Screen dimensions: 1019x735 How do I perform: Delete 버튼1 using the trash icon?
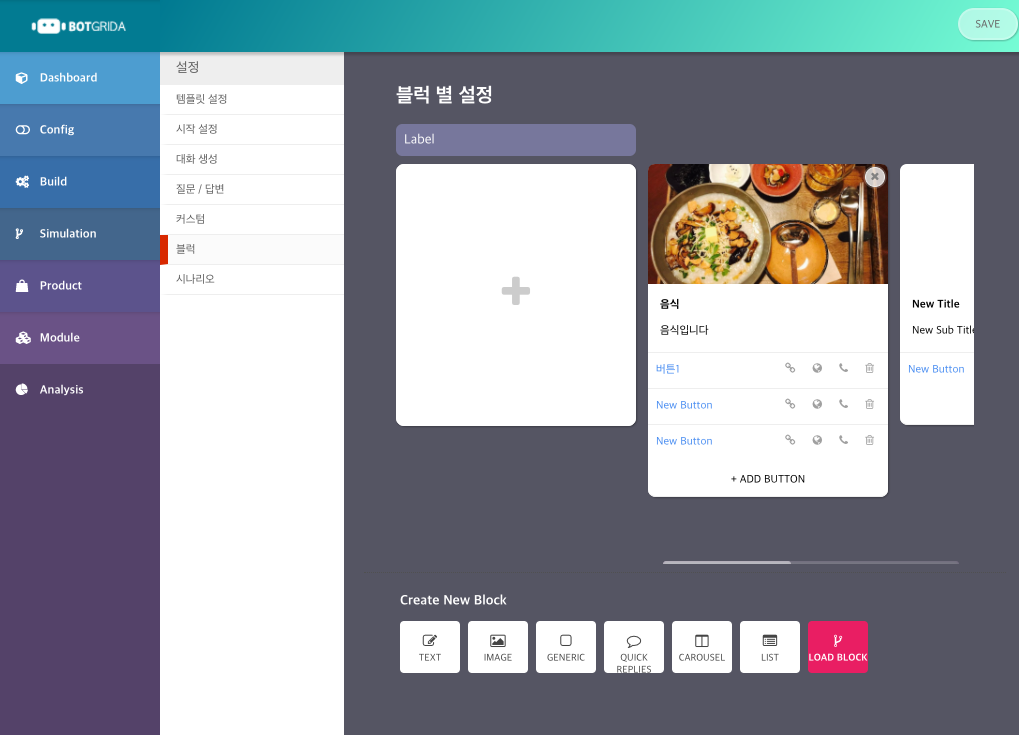click(x=869, y=368)
